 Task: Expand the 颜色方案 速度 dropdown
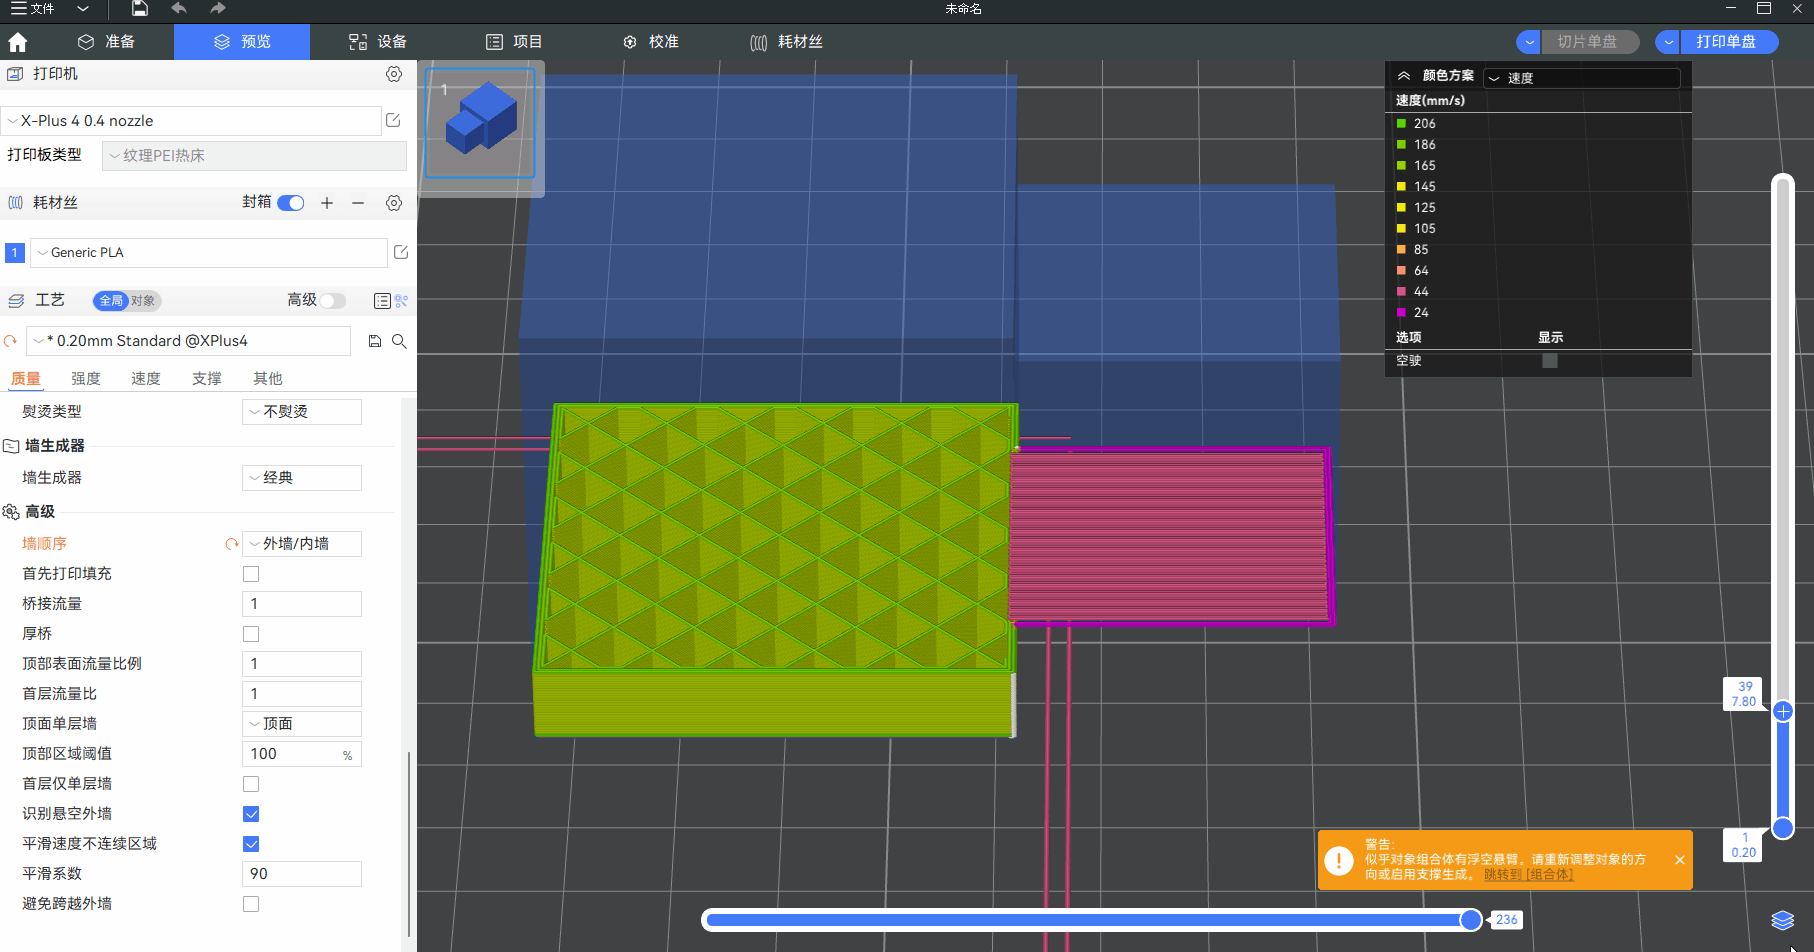click(1581, 78)
